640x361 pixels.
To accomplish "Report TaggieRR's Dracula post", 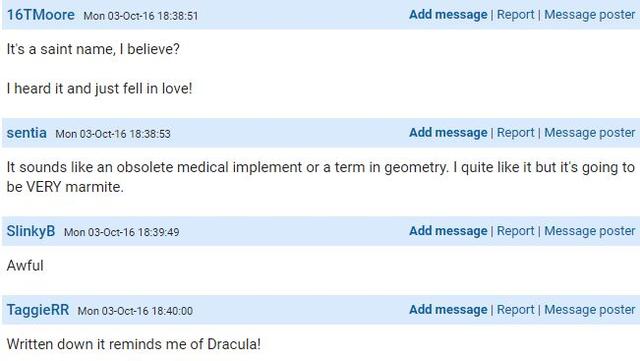I will [515, 310].
